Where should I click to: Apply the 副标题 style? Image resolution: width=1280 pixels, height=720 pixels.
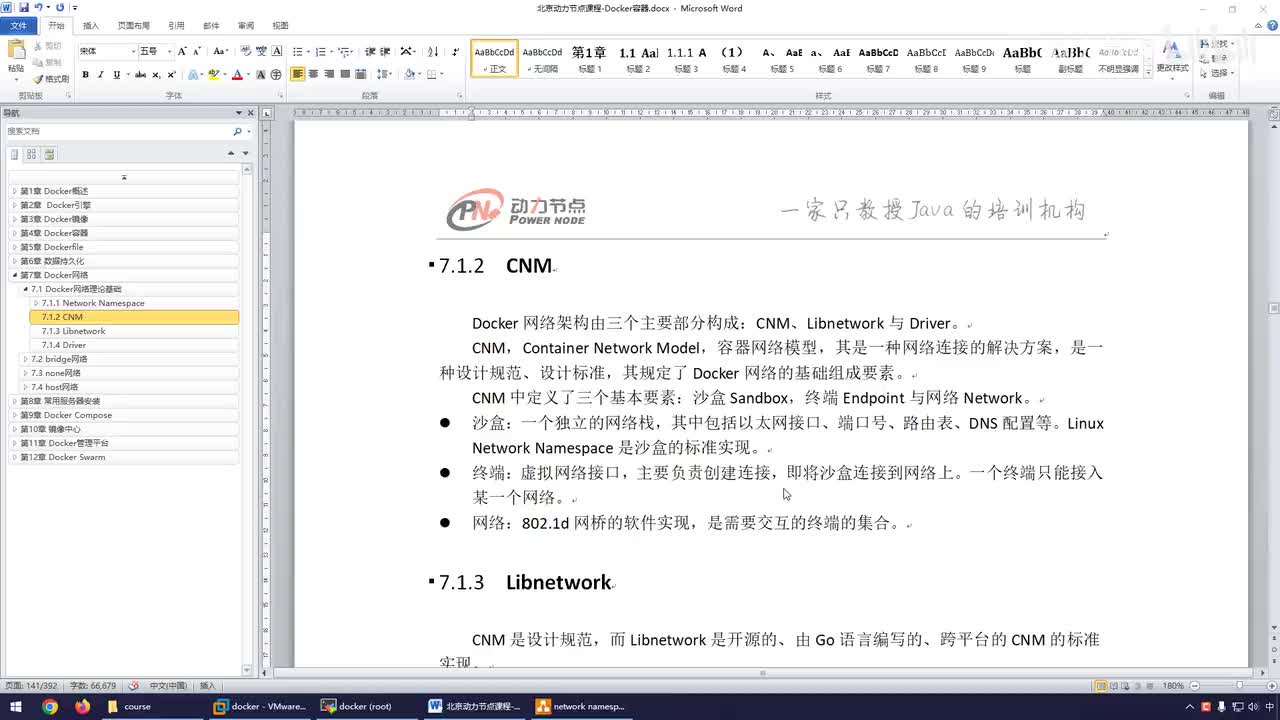[1070, 59]
